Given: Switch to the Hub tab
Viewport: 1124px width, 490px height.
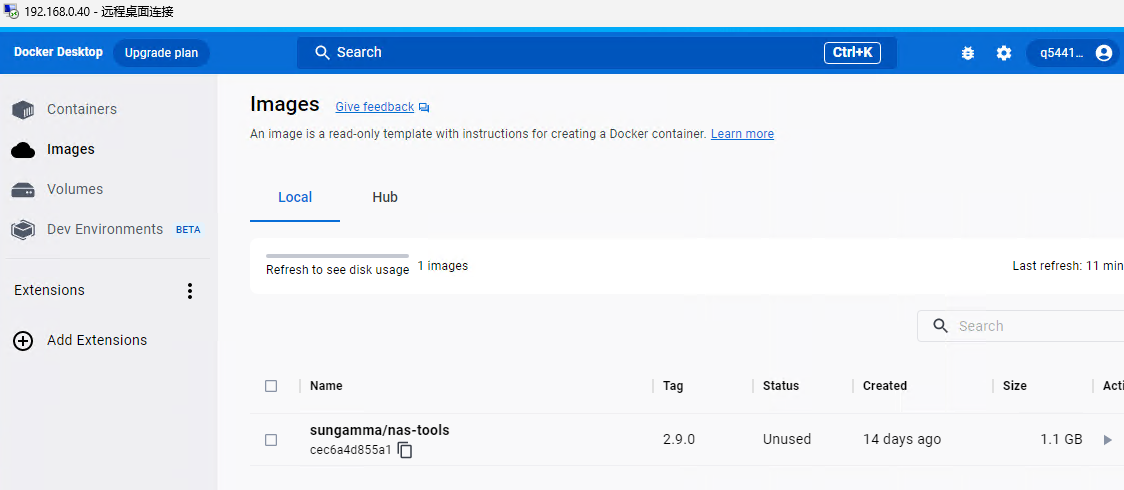Looking at the screenshot, I should pyautogui.click(x=385, y=198).
